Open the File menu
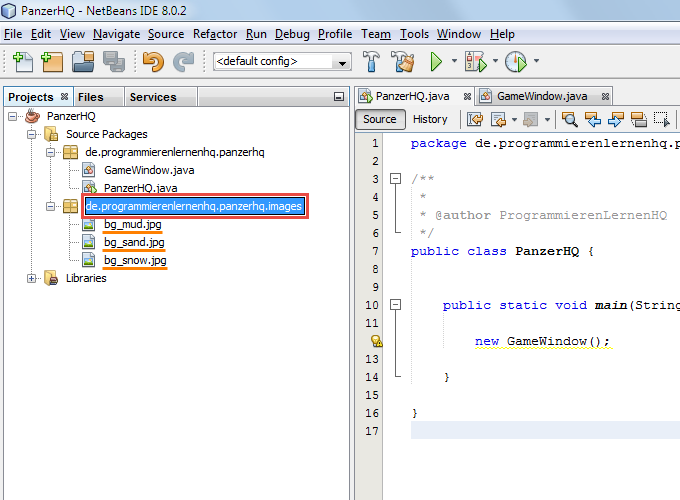The image size is (680, 500). click(x=13, y=34)
